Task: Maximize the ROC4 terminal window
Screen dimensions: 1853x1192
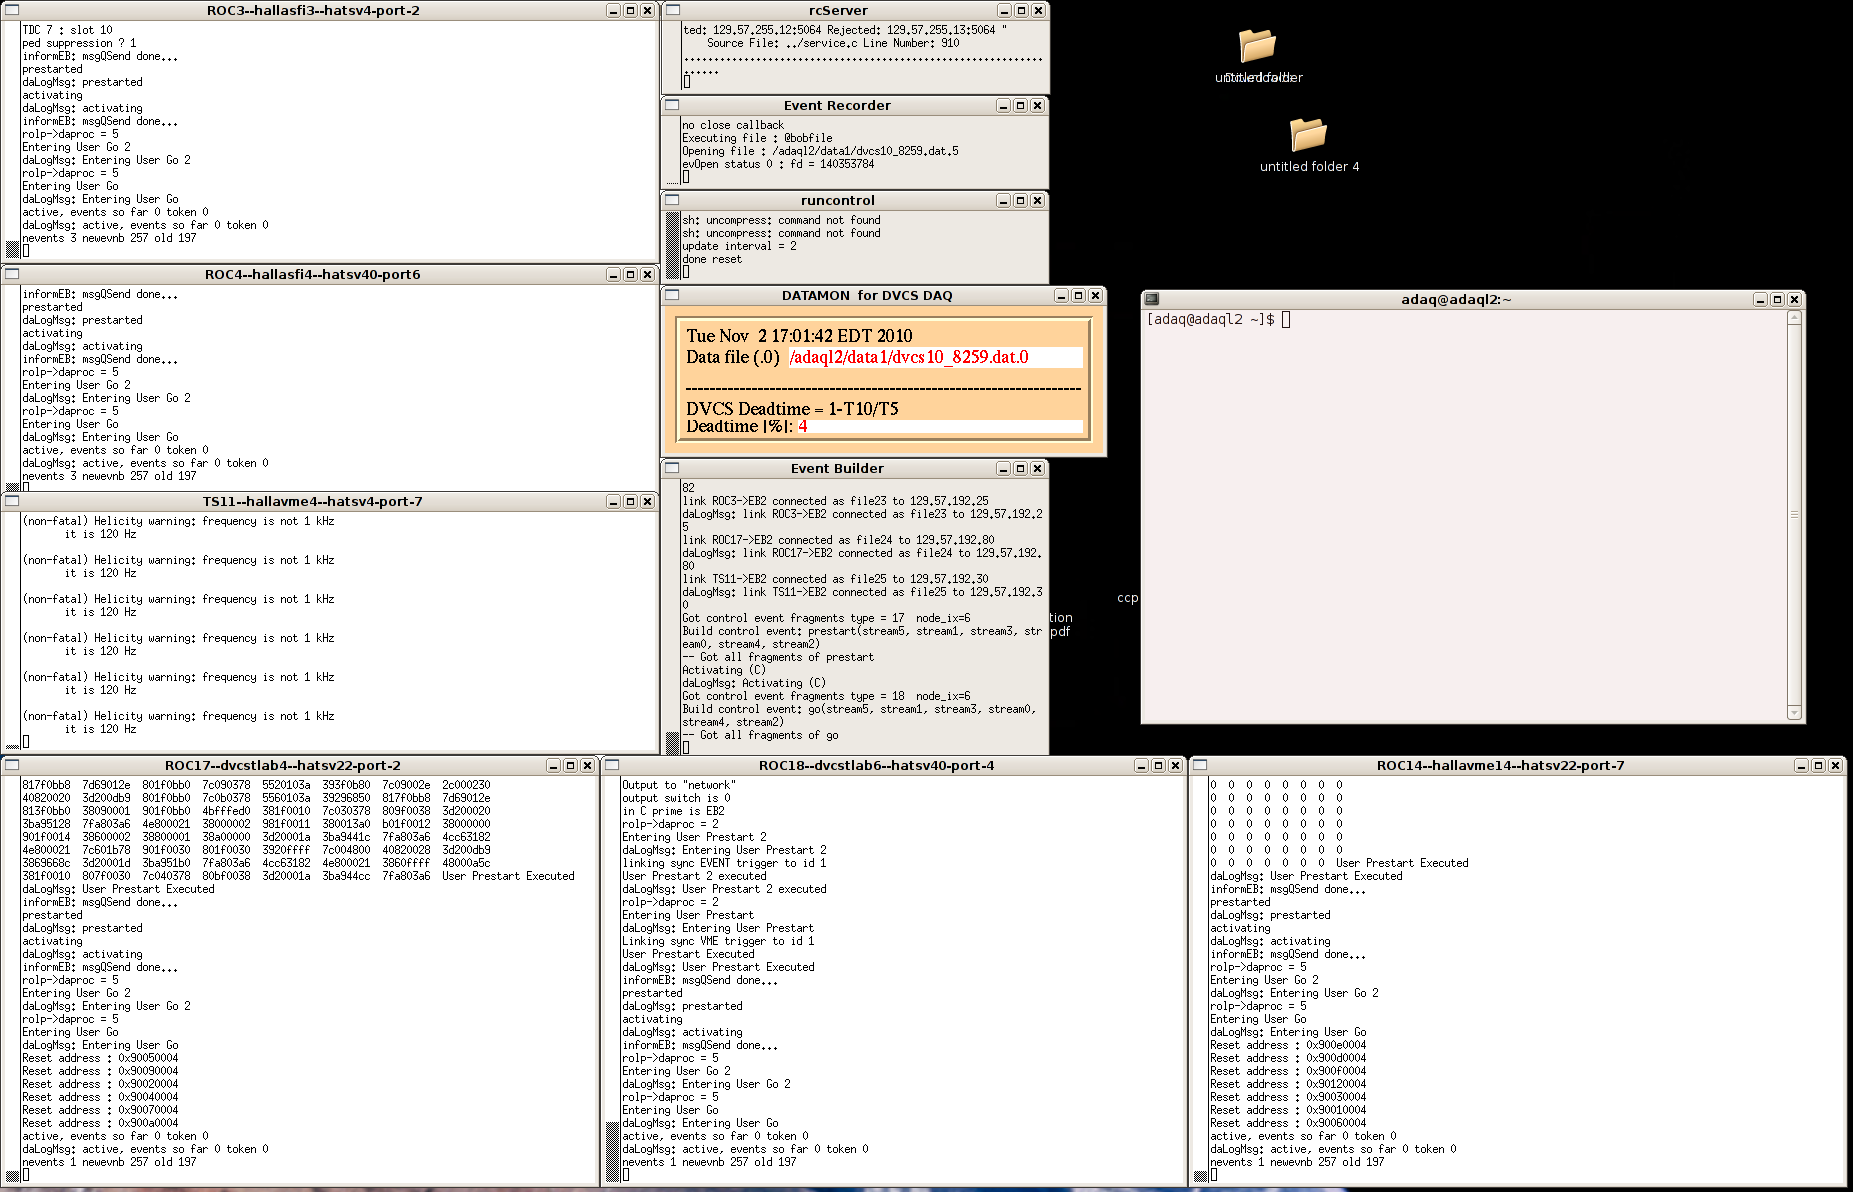Action: (630, 274)
